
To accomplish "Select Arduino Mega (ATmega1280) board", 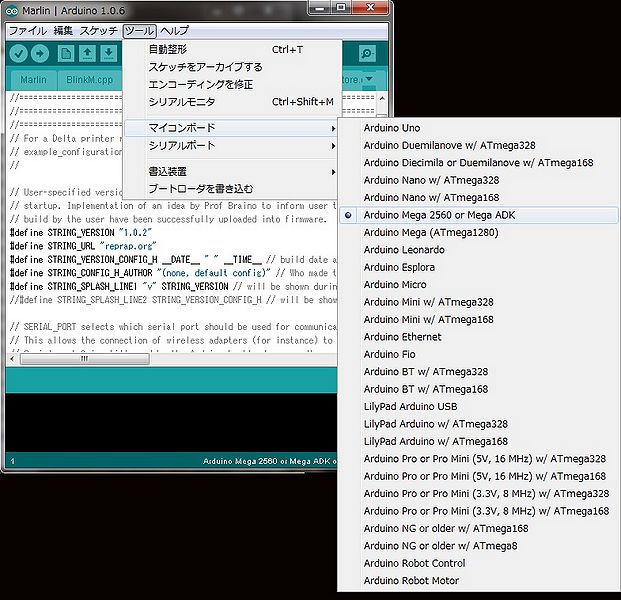I will 478,232.
